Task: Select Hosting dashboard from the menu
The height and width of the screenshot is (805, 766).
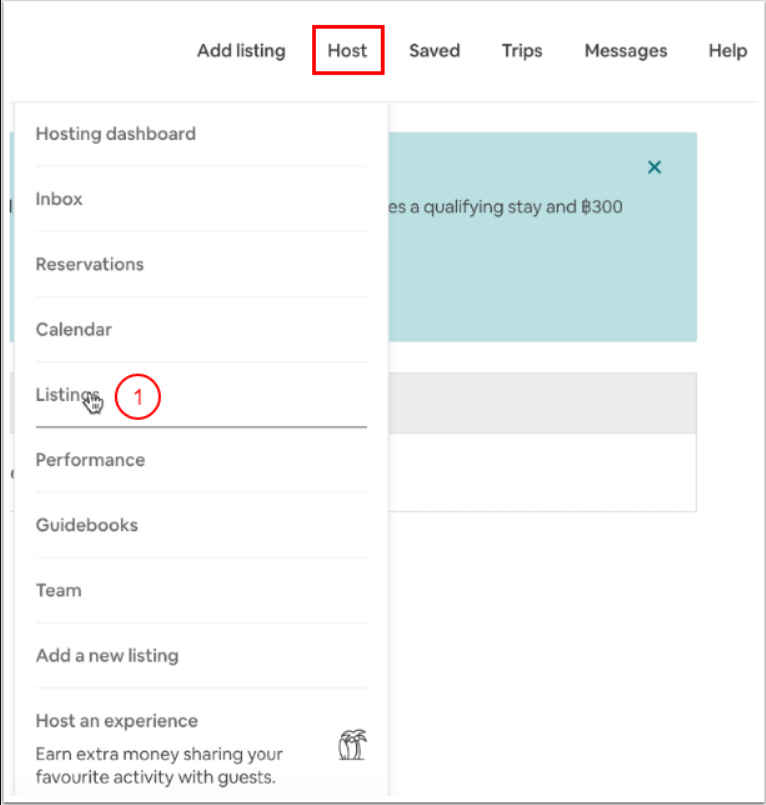Action: tap(116, 134)
